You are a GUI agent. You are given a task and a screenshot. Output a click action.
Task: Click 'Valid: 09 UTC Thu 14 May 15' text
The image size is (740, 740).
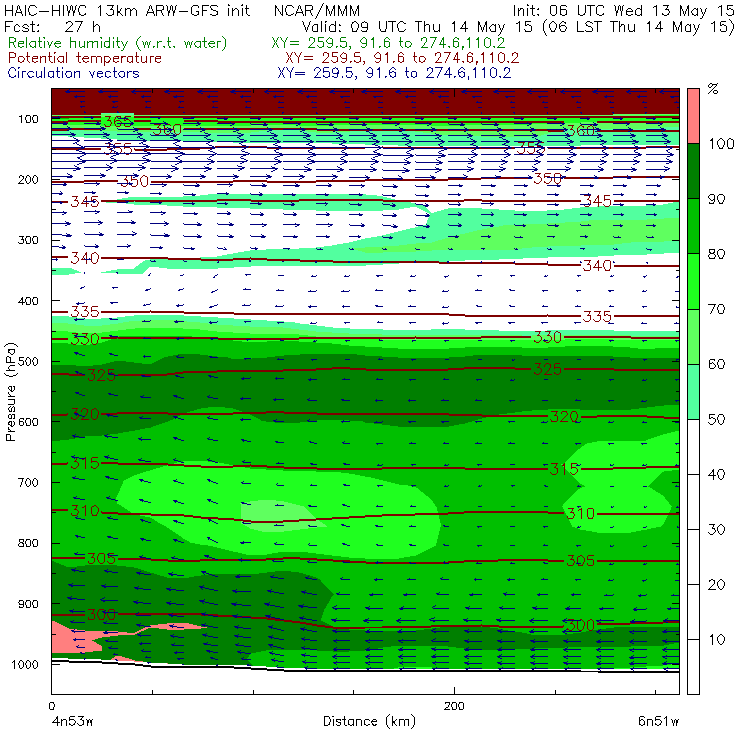coord(420,26)
